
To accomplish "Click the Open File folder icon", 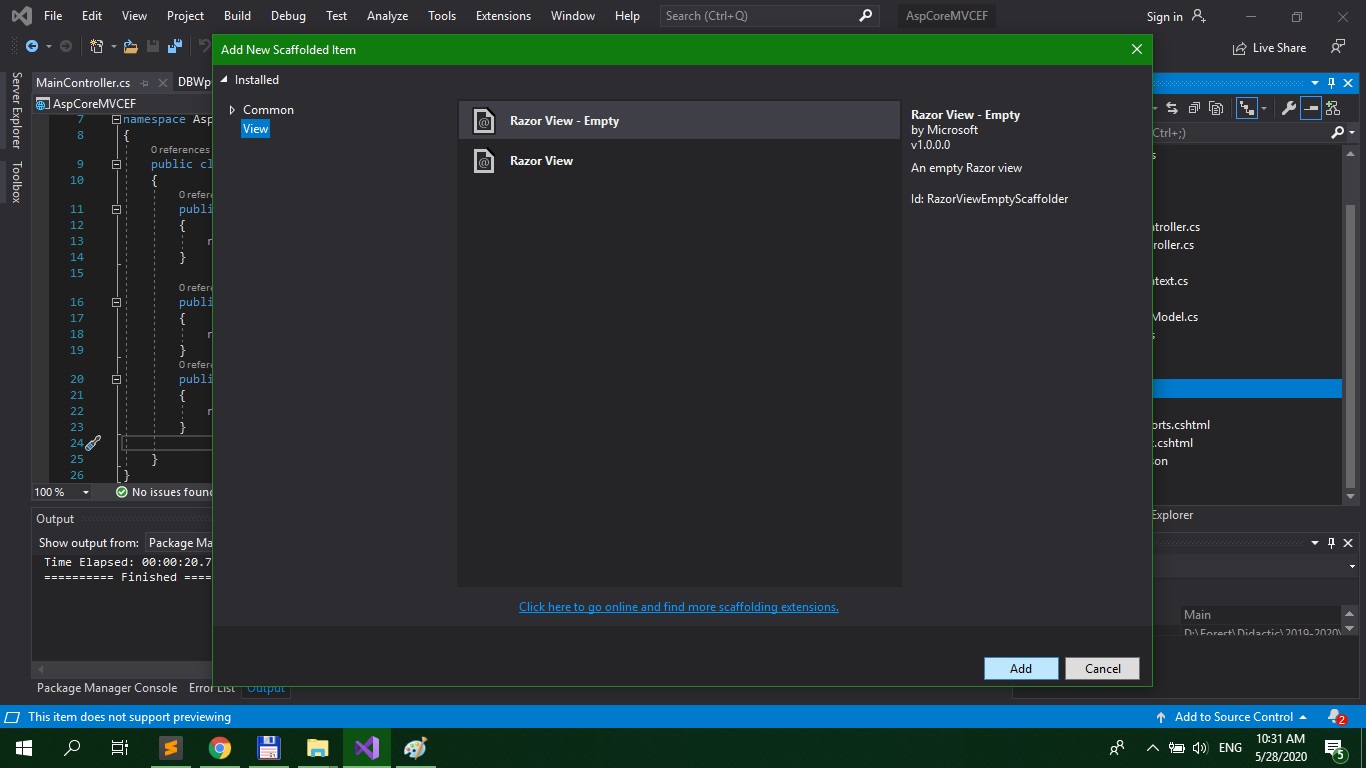I will coord(131,46).
